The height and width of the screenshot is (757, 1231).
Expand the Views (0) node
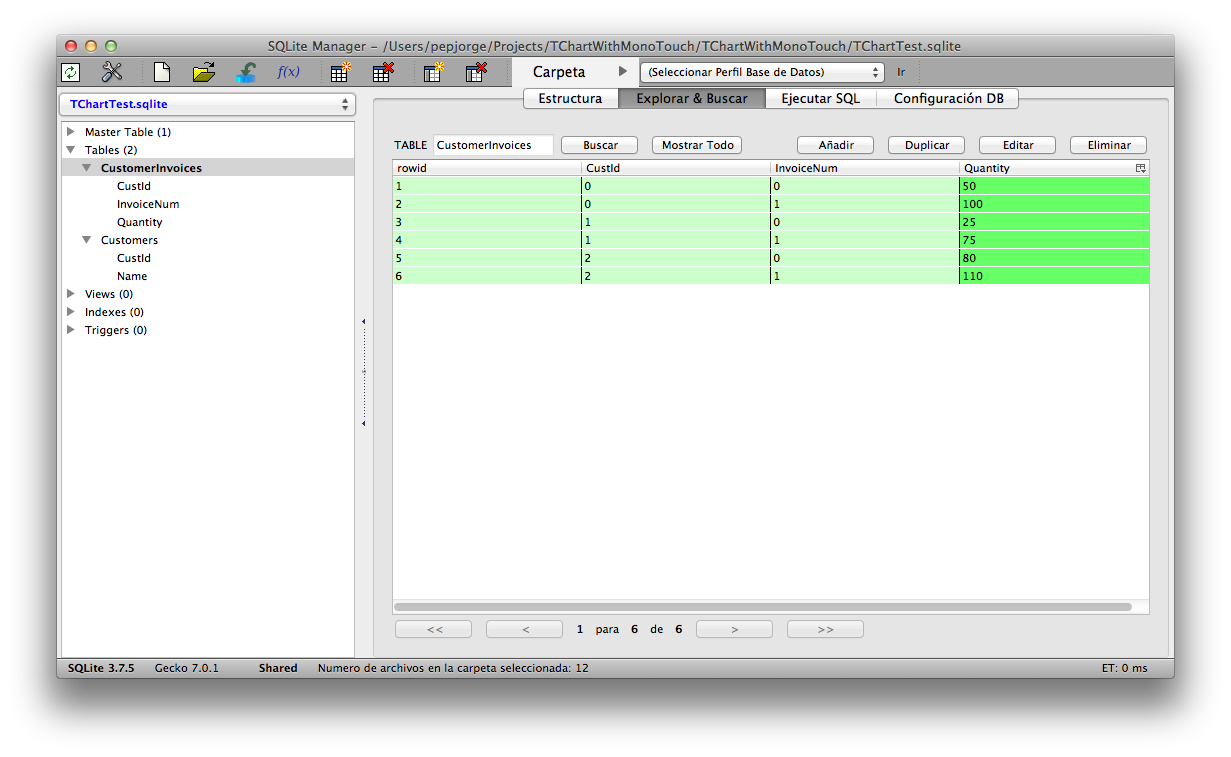[71, 294]
